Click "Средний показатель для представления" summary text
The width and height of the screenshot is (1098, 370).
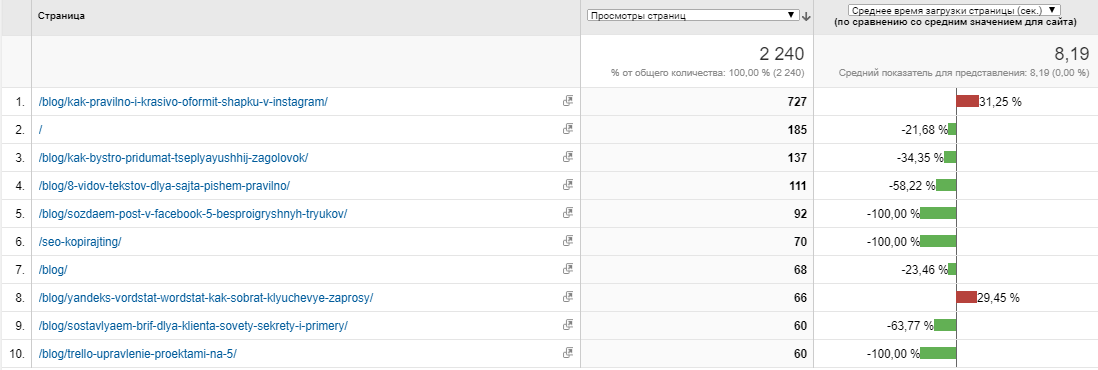pyautogui.click(x=964, y=73)
